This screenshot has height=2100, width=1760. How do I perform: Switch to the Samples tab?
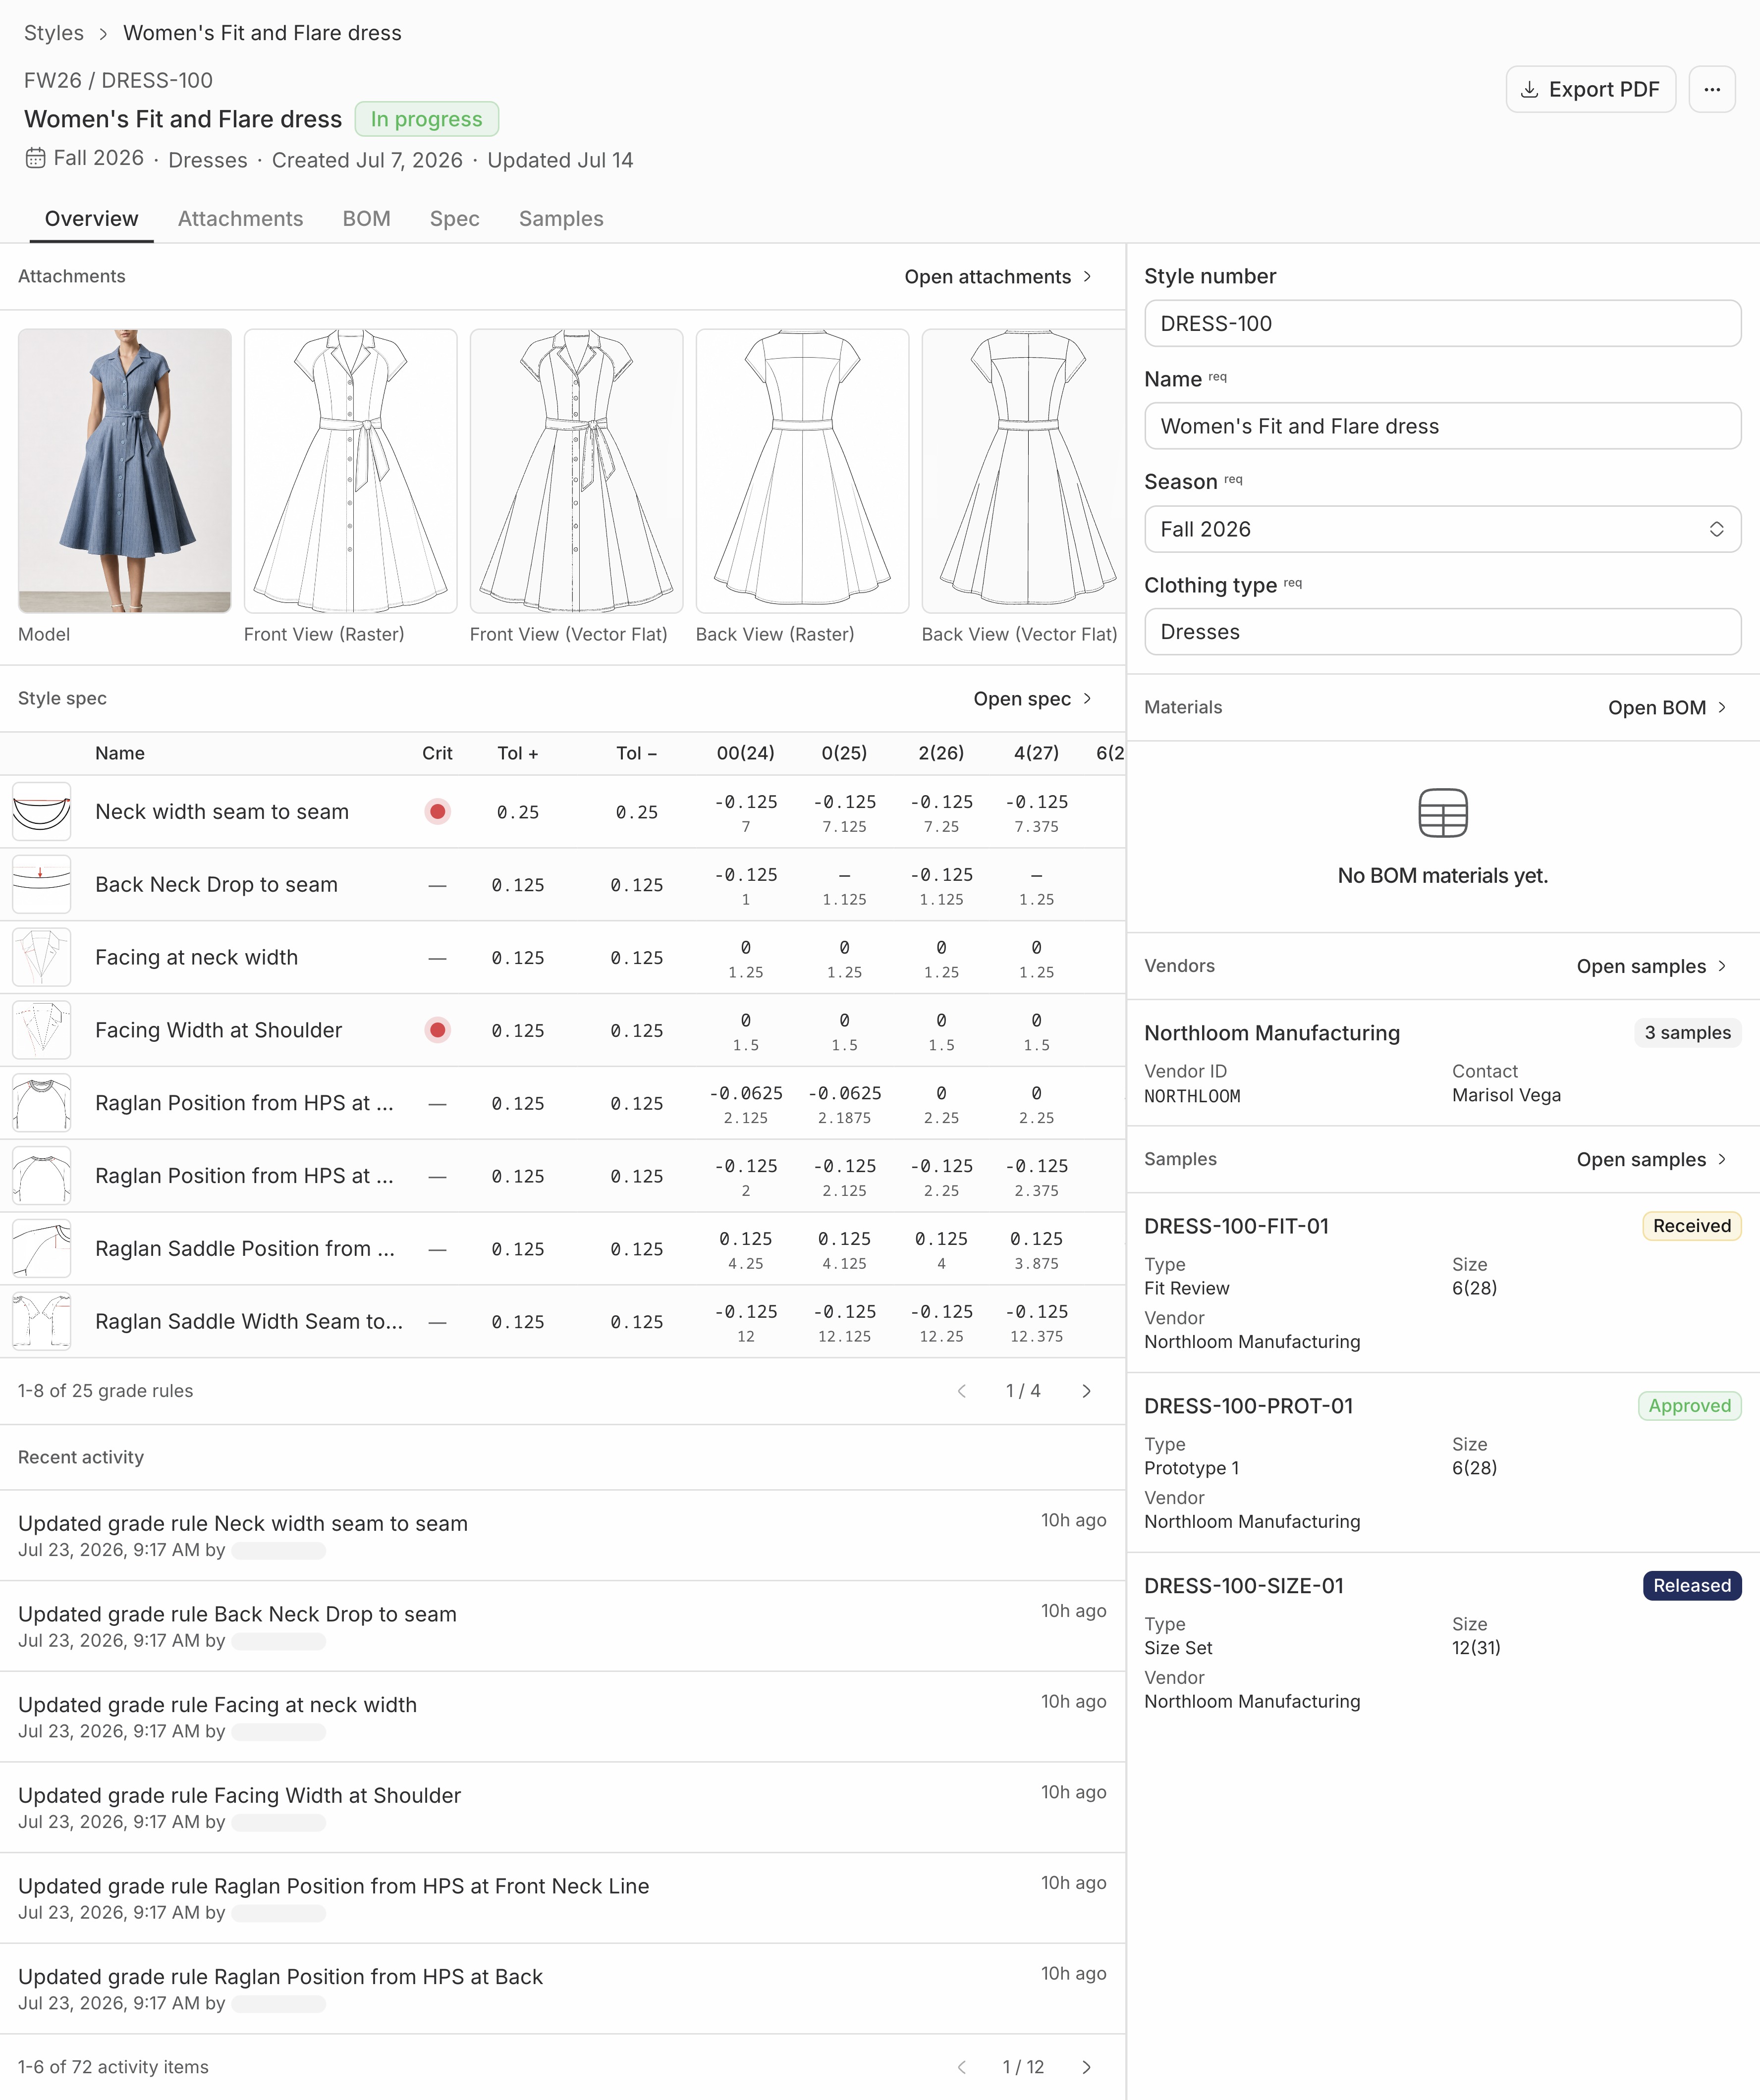pyautogui.click(x=561, y=219)
